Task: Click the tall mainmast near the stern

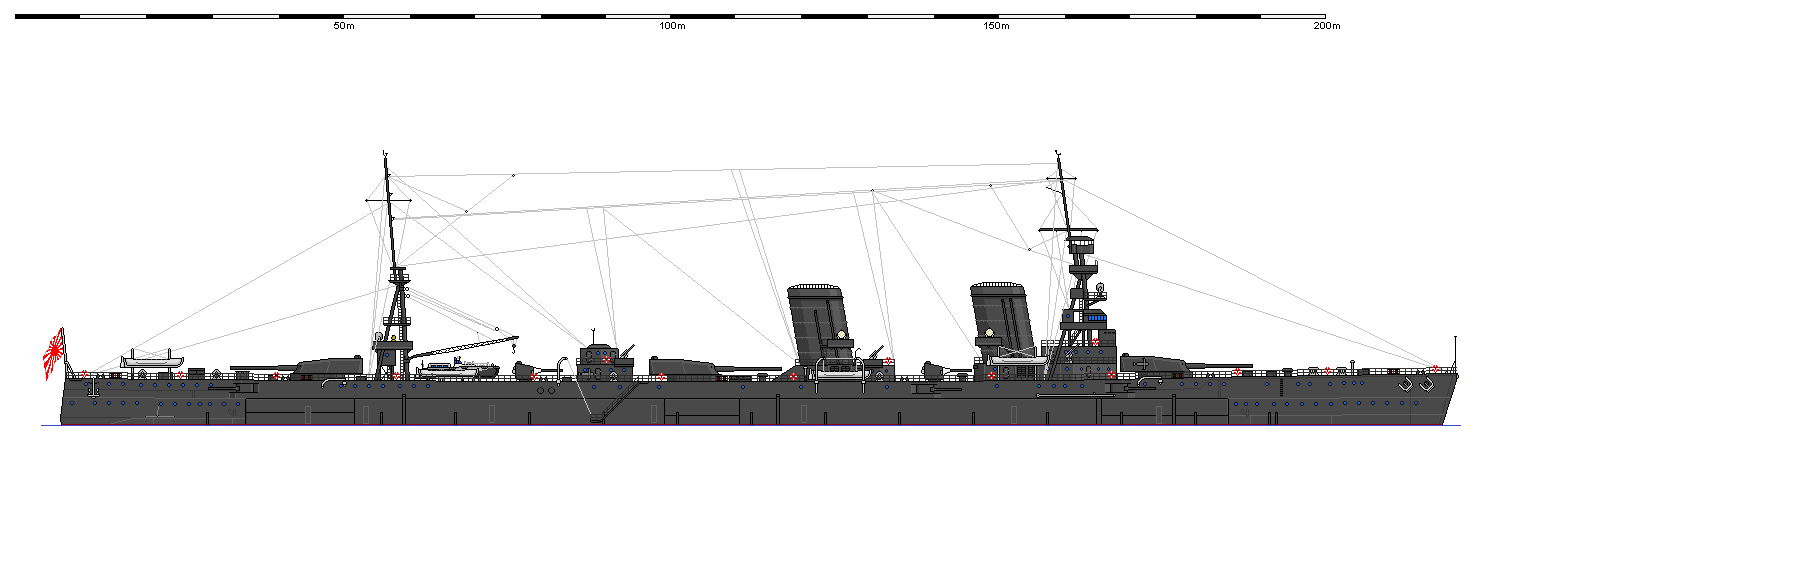Action: [394, 265]
